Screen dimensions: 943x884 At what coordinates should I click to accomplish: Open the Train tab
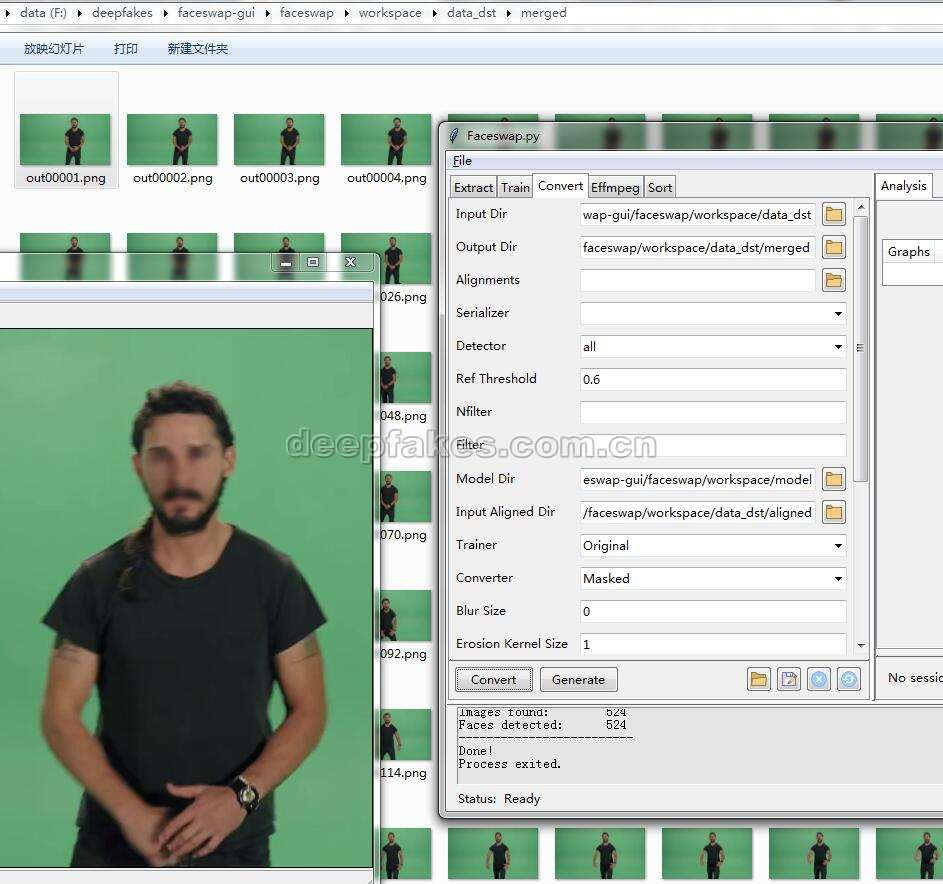point(515,187)
